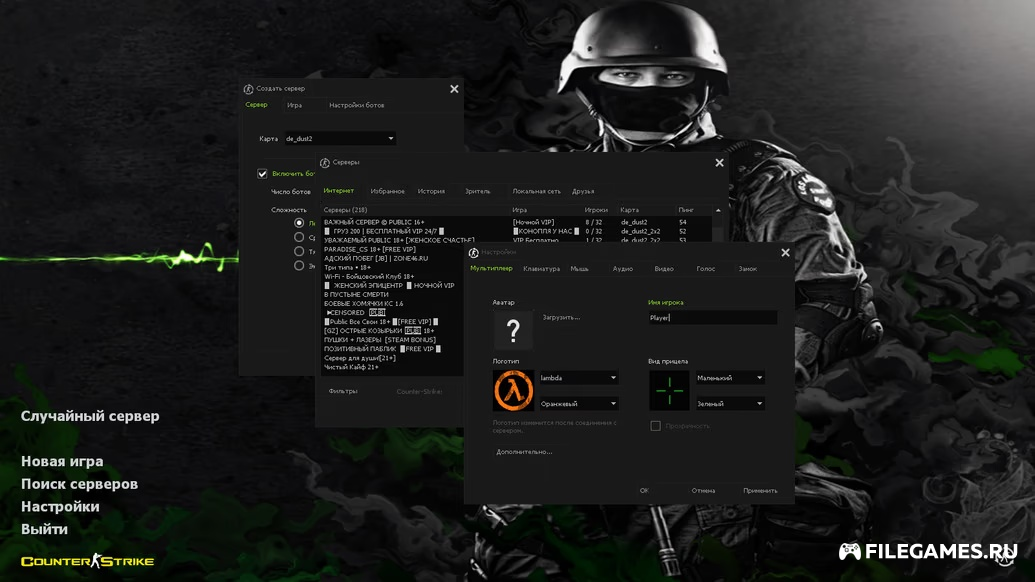Switch to Игра tab in Создать сервер
The height and width of the screenshot is (582, 1035).
(294, 106)
